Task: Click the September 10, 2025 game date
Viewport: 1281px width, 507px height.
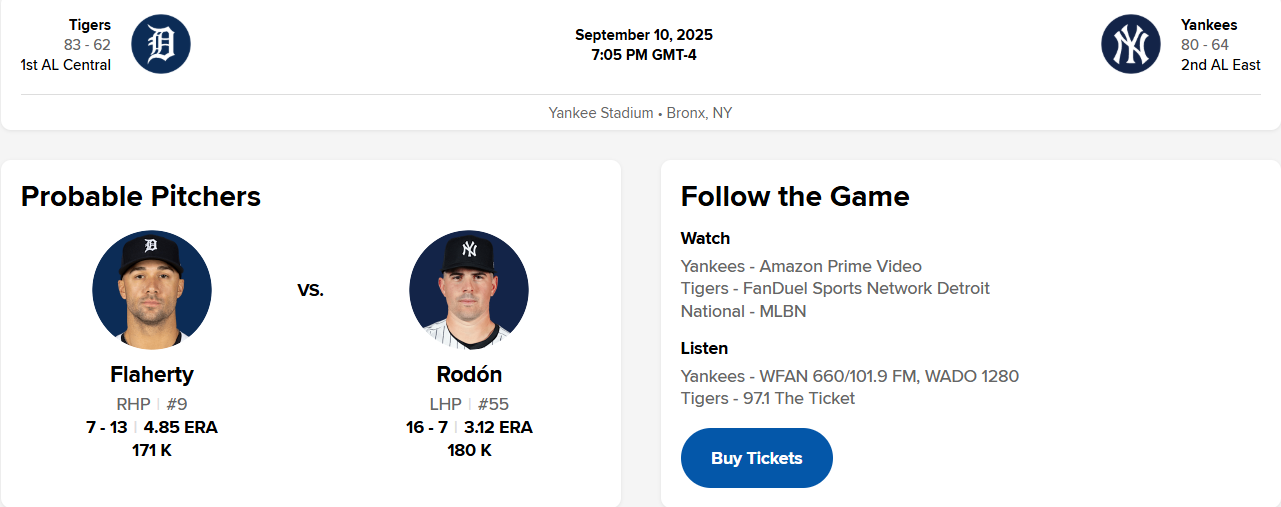Action: tap(643, 35)
